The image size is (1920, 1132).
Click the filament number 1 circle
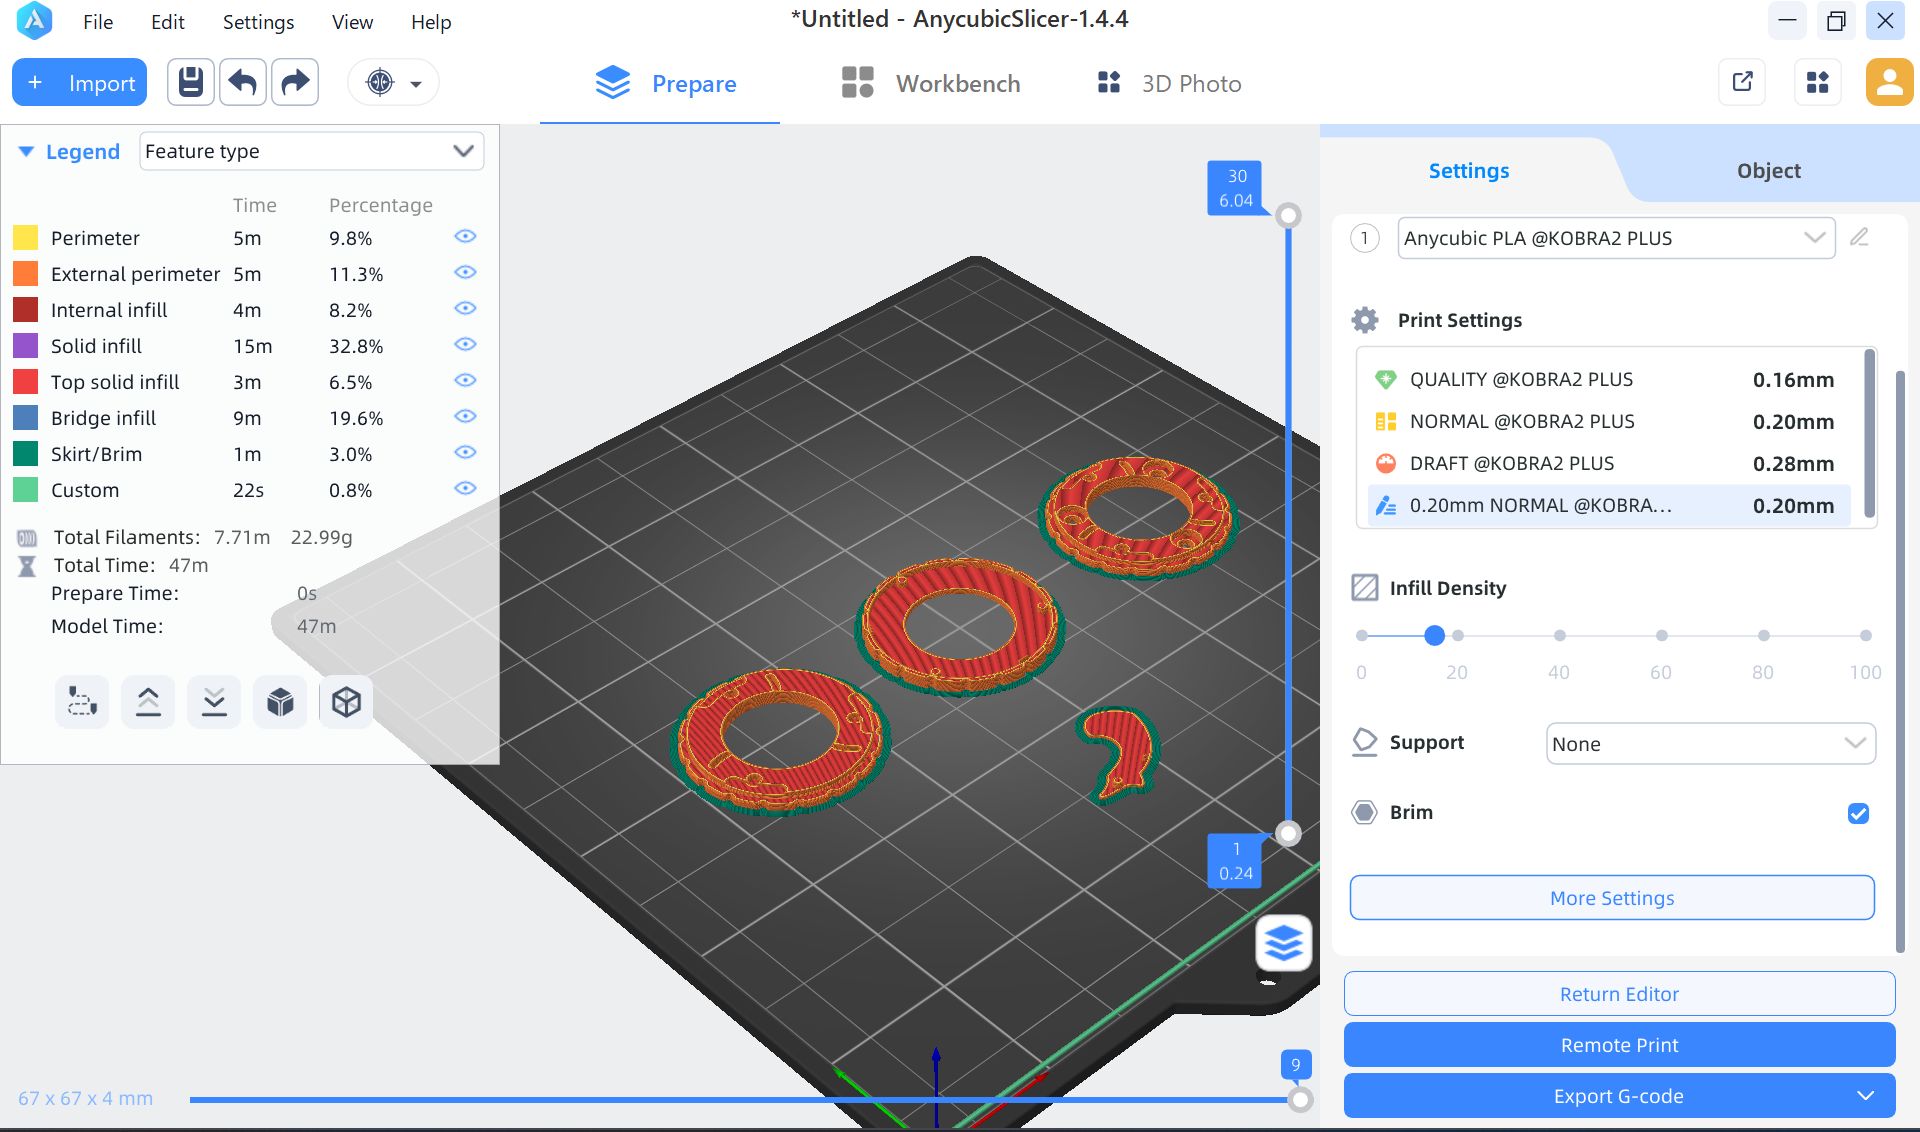[1365, 238]
